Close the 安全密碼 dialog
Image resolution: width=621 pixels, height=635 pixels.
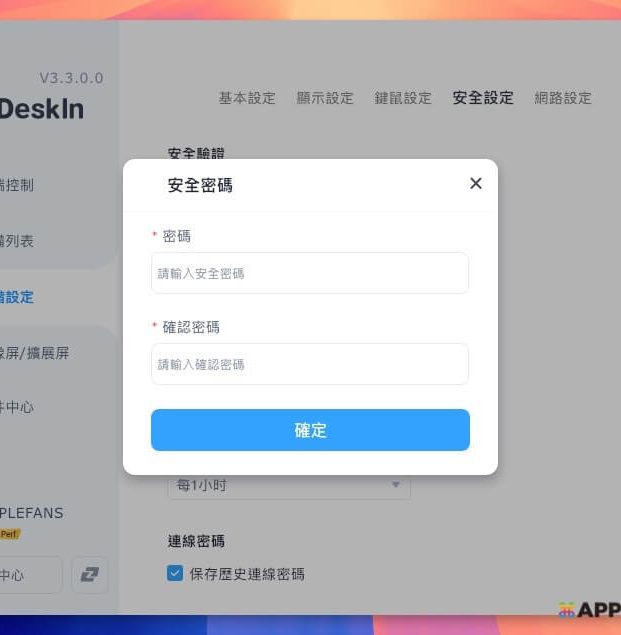(x=476, y=183)
